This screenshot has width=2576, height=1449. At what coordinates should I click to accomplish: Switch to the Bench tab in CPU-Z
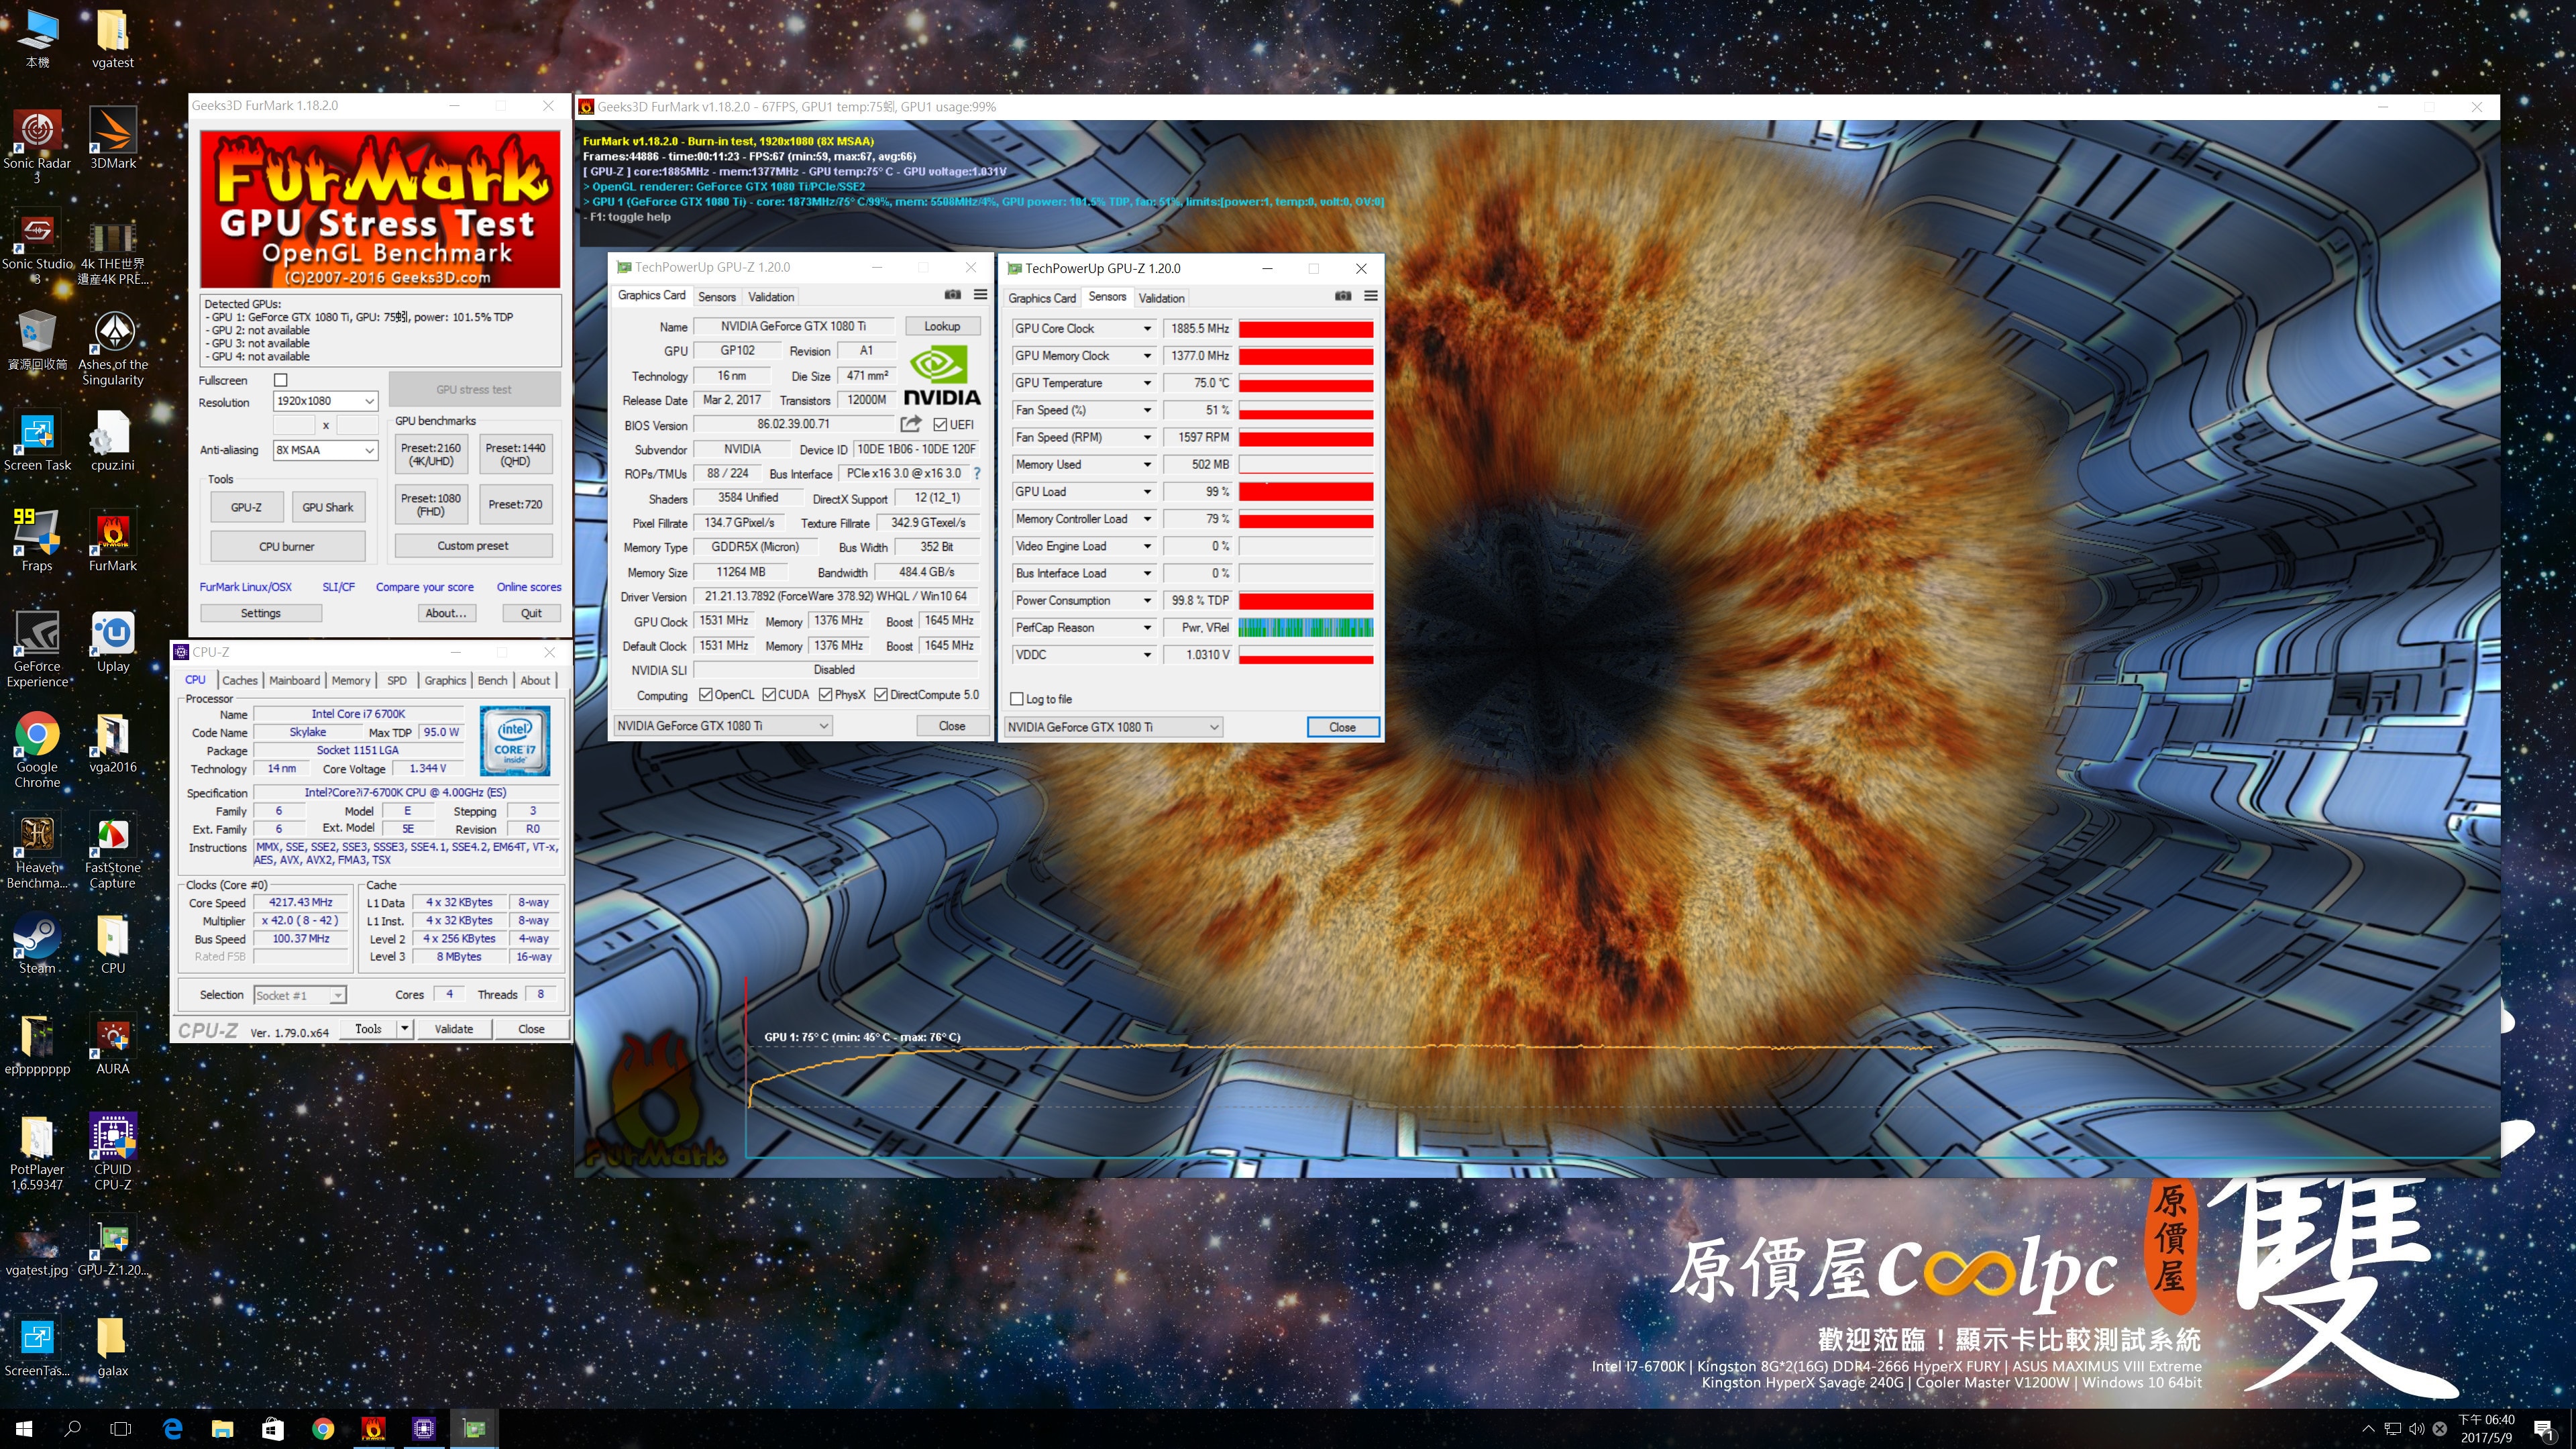(492, 680)
